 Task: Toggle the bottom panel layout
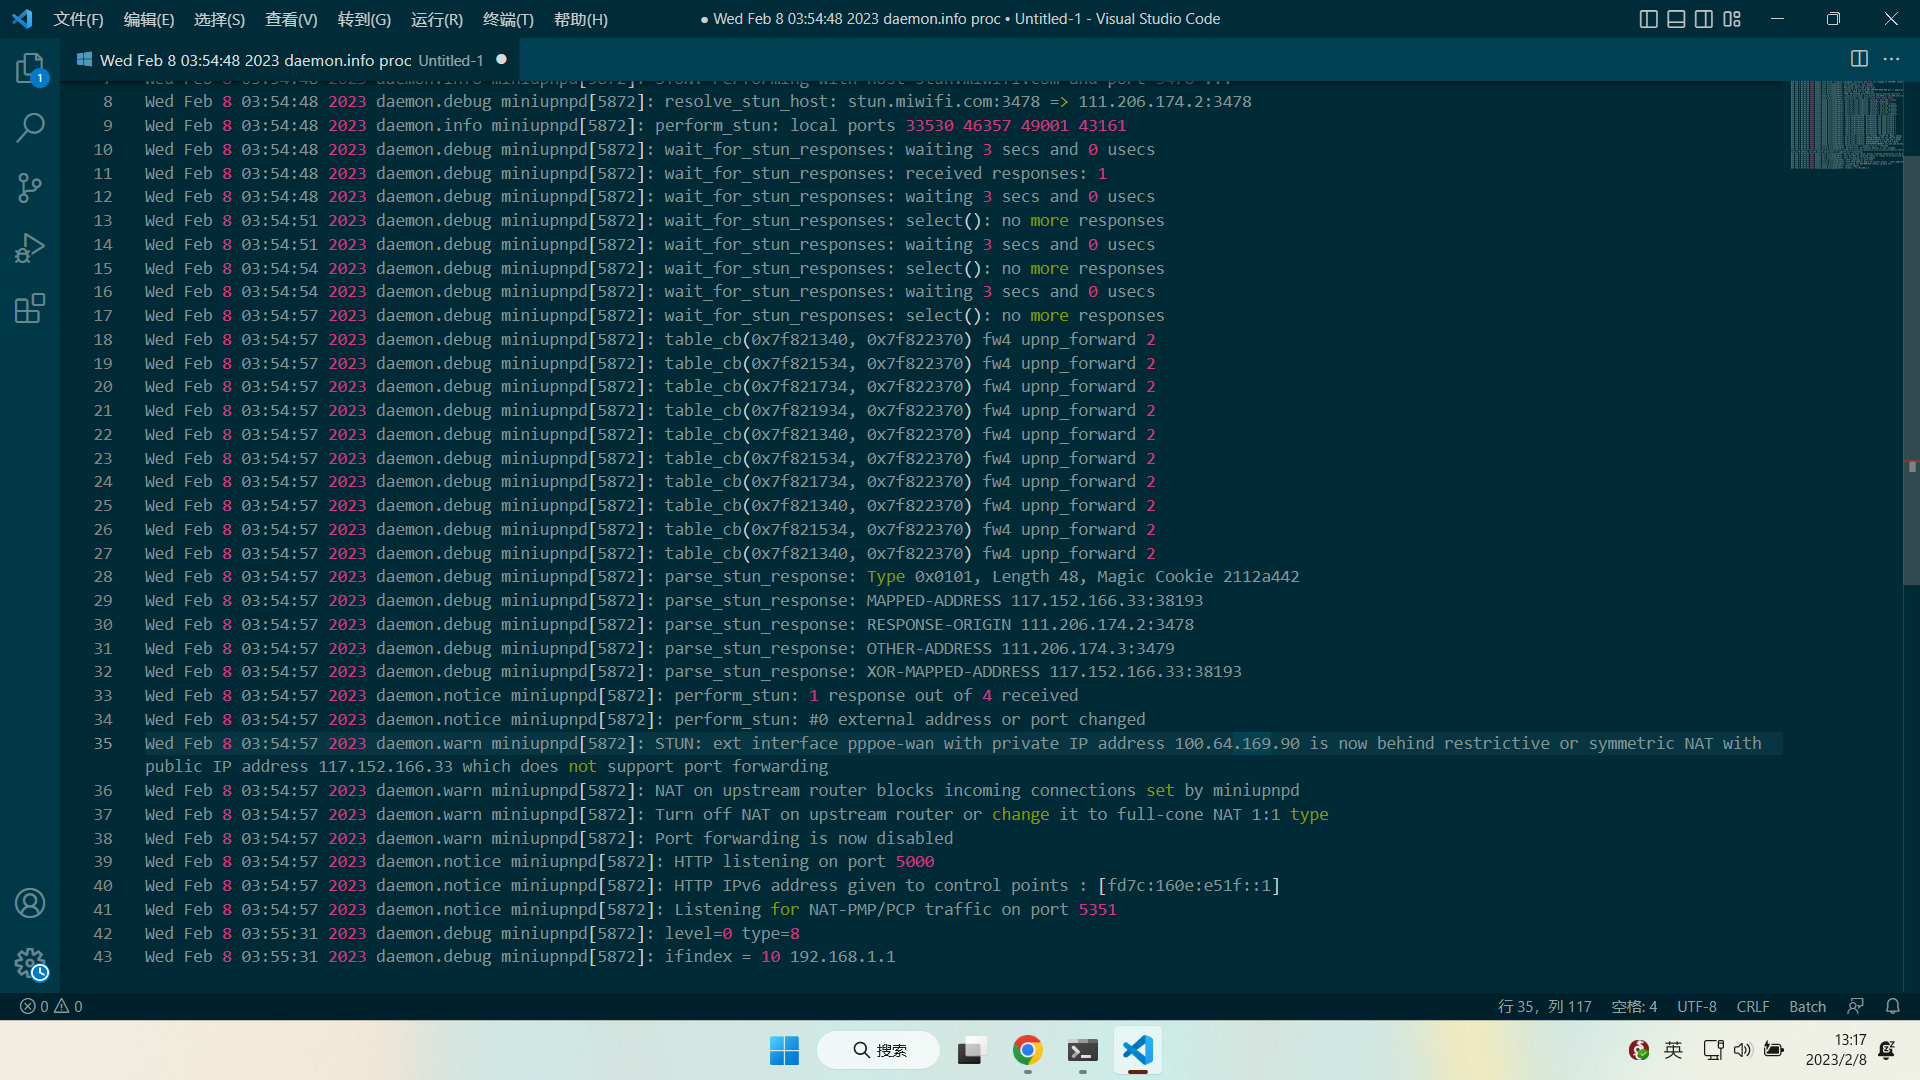coord(1676,19)
